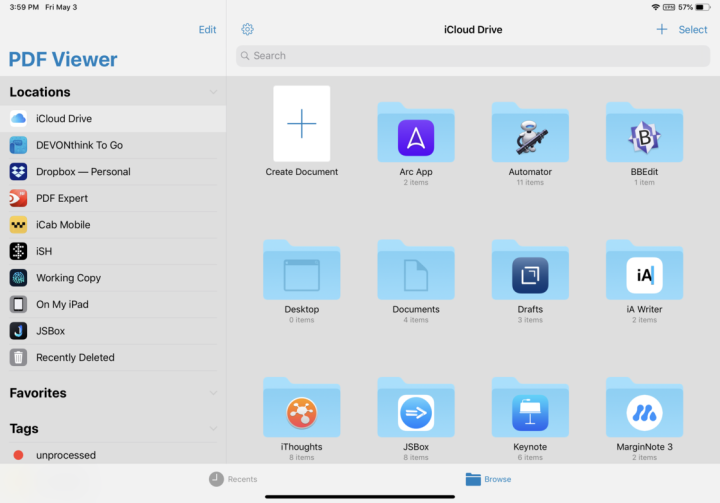Tap the Edit button in sidebar
This screenshot has width=720, height=503.
click(x=207, y=29)
